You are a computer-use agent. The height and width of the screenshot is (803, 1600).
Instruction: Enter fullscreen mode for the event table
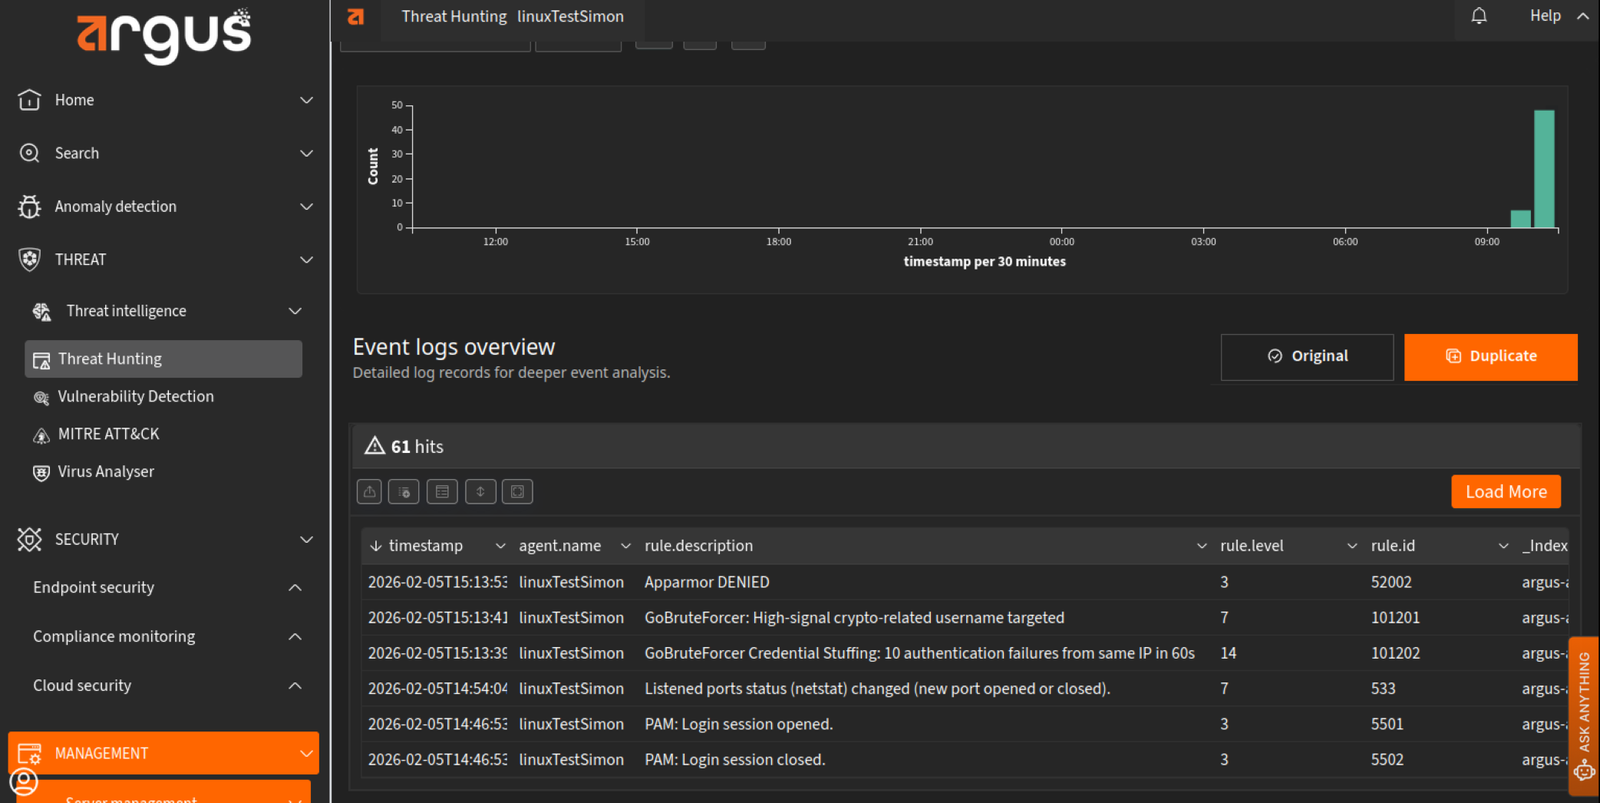tap(517, 492)
